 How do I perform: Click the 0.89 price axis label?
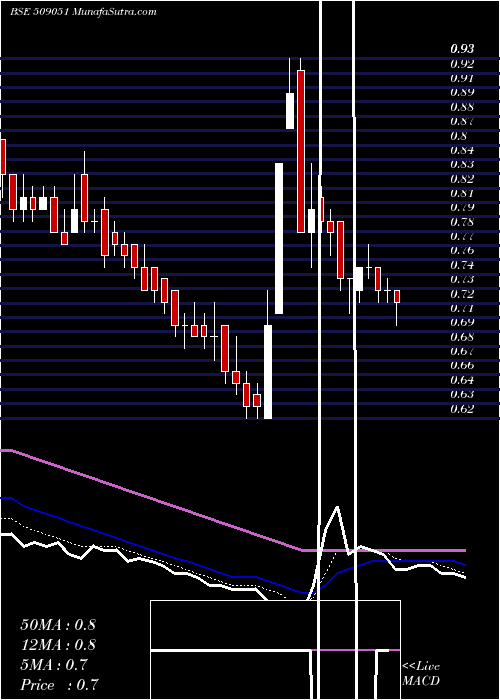pyautogui.click(x=462, y=92)
